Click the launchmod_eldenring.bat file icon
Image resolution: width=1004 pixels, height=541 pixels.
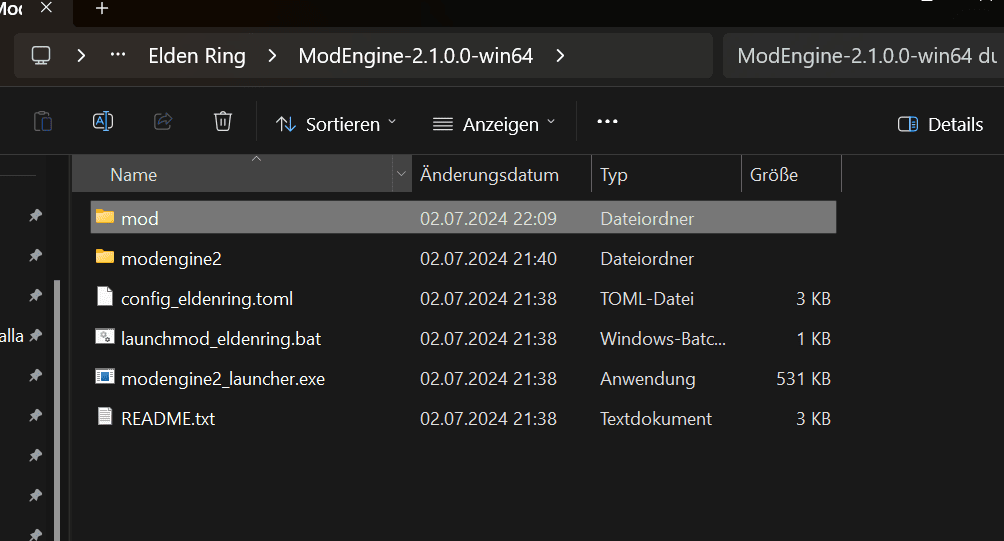click(x=105, y=337)
